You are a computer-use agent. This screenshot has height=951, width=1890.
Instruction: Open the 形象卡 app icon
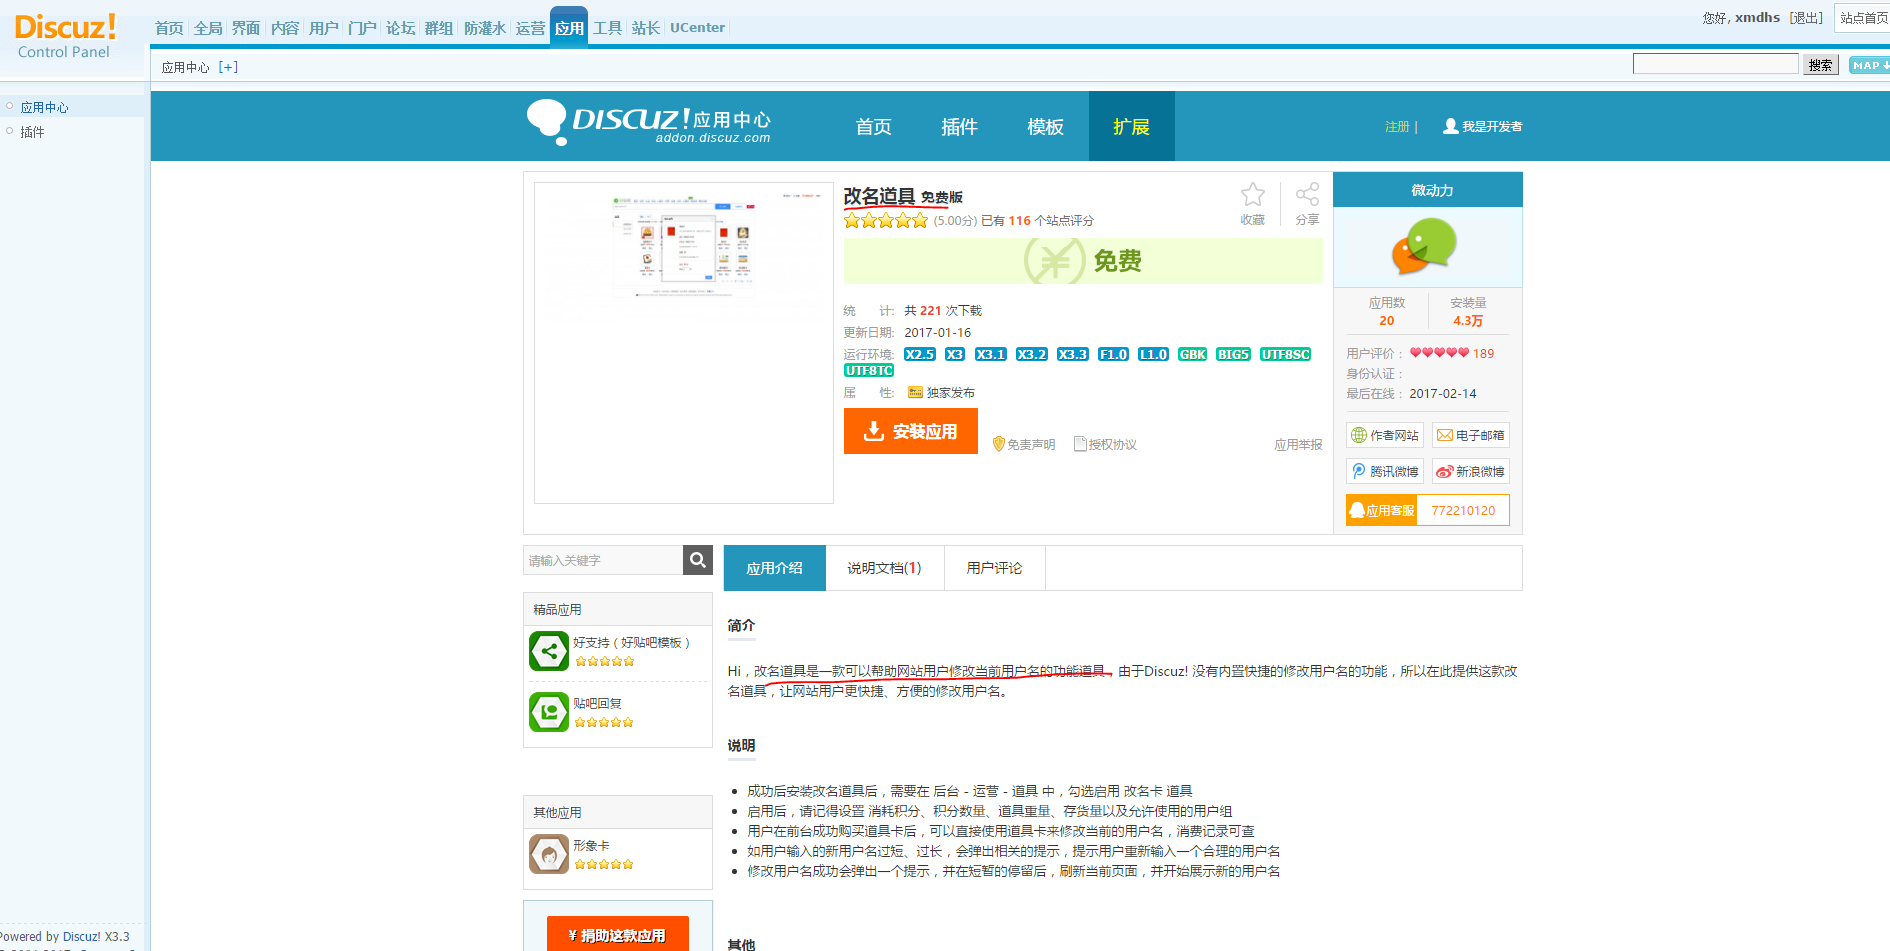pos(549,854)
